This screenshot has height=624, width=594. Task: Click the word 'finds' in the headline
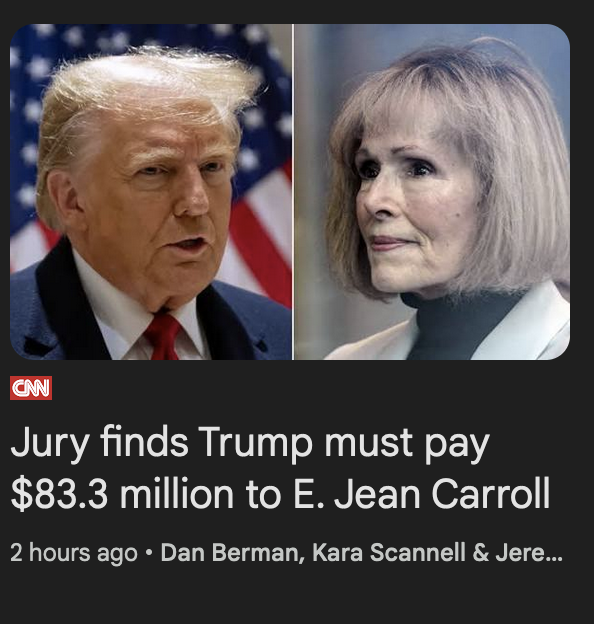144,441
